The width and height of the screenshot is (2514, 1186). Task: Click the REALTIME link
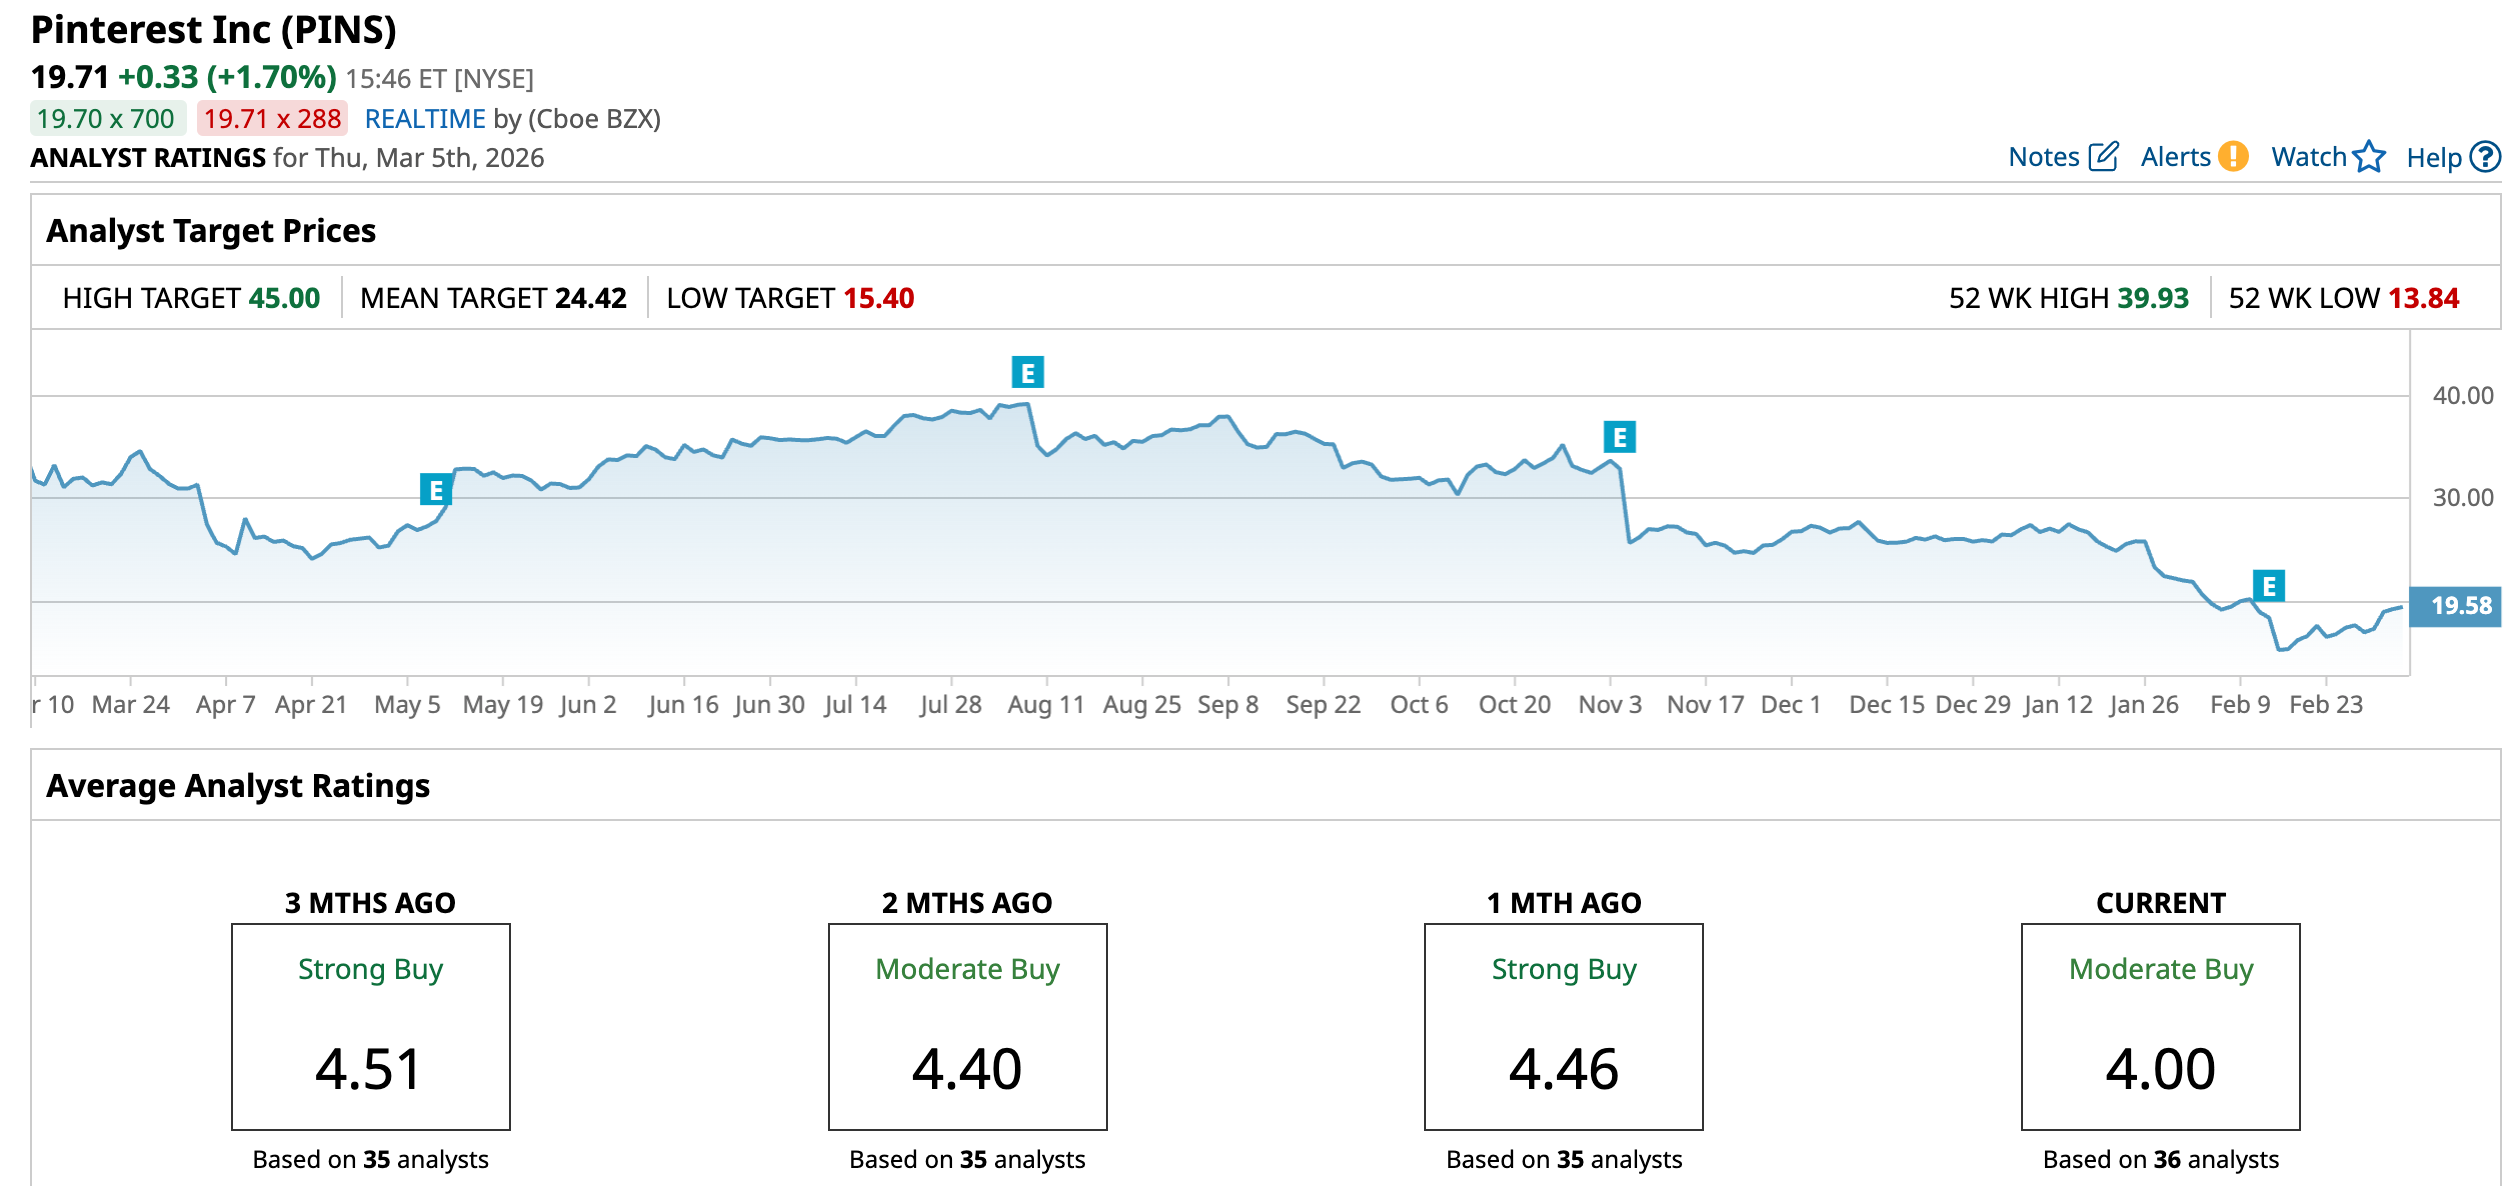425,119
